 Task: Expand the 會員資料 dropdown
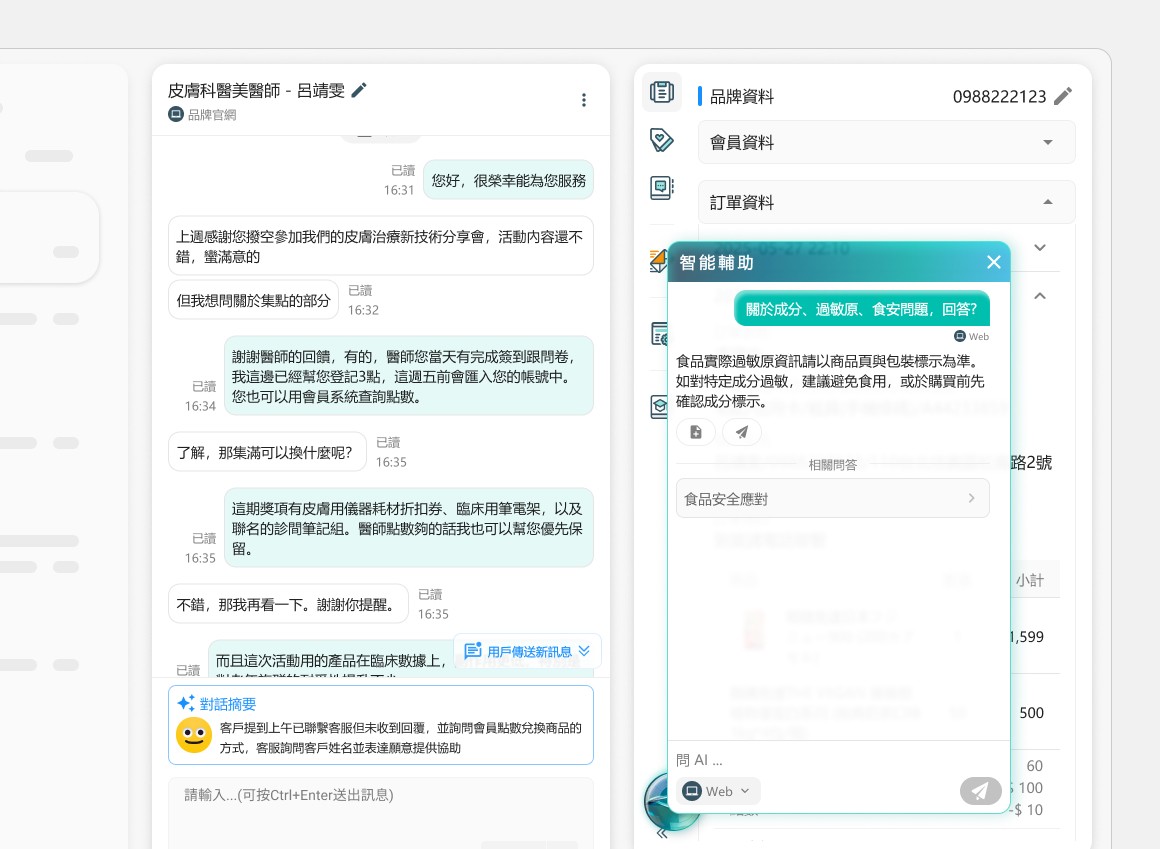pyautogui.click(x=886, y=142)
